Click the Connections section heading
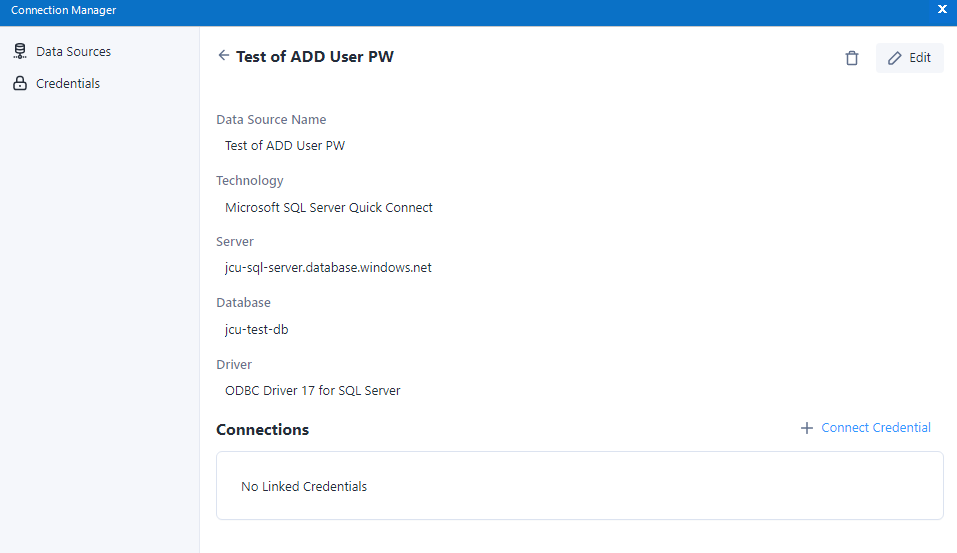957x553 pixels. tap(263, 430)
